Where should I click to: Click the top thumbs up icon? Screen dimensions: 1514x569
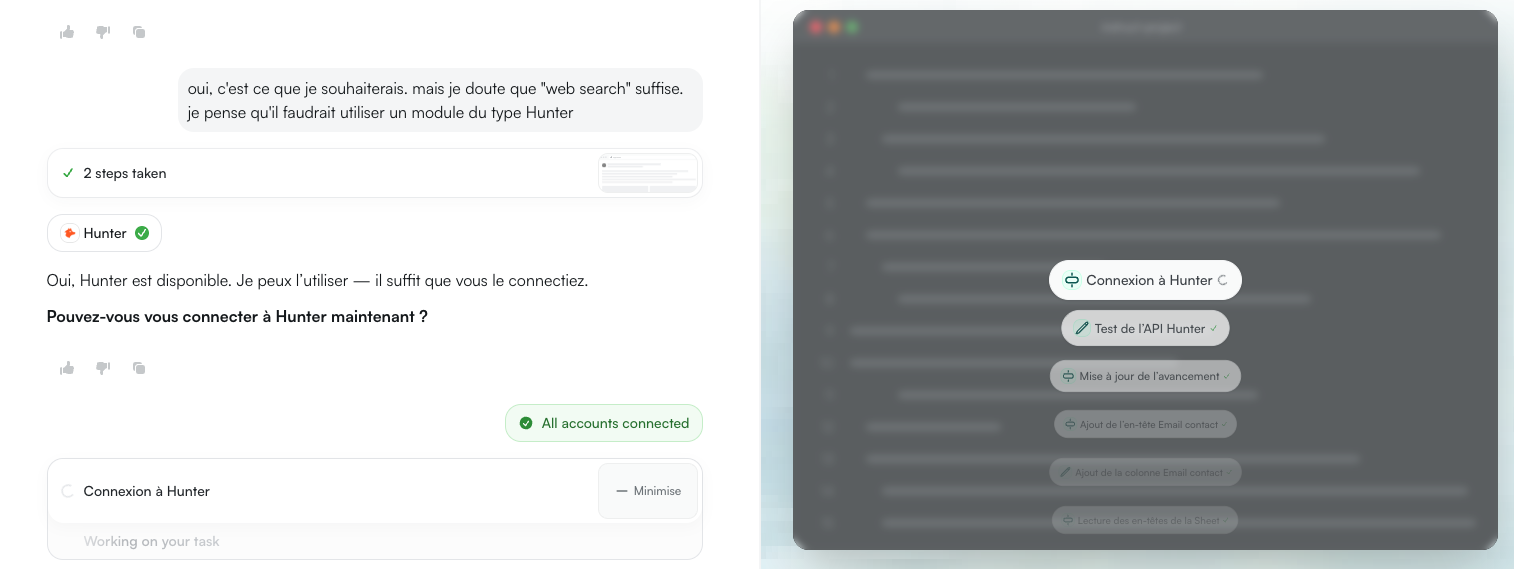point(67,32)
